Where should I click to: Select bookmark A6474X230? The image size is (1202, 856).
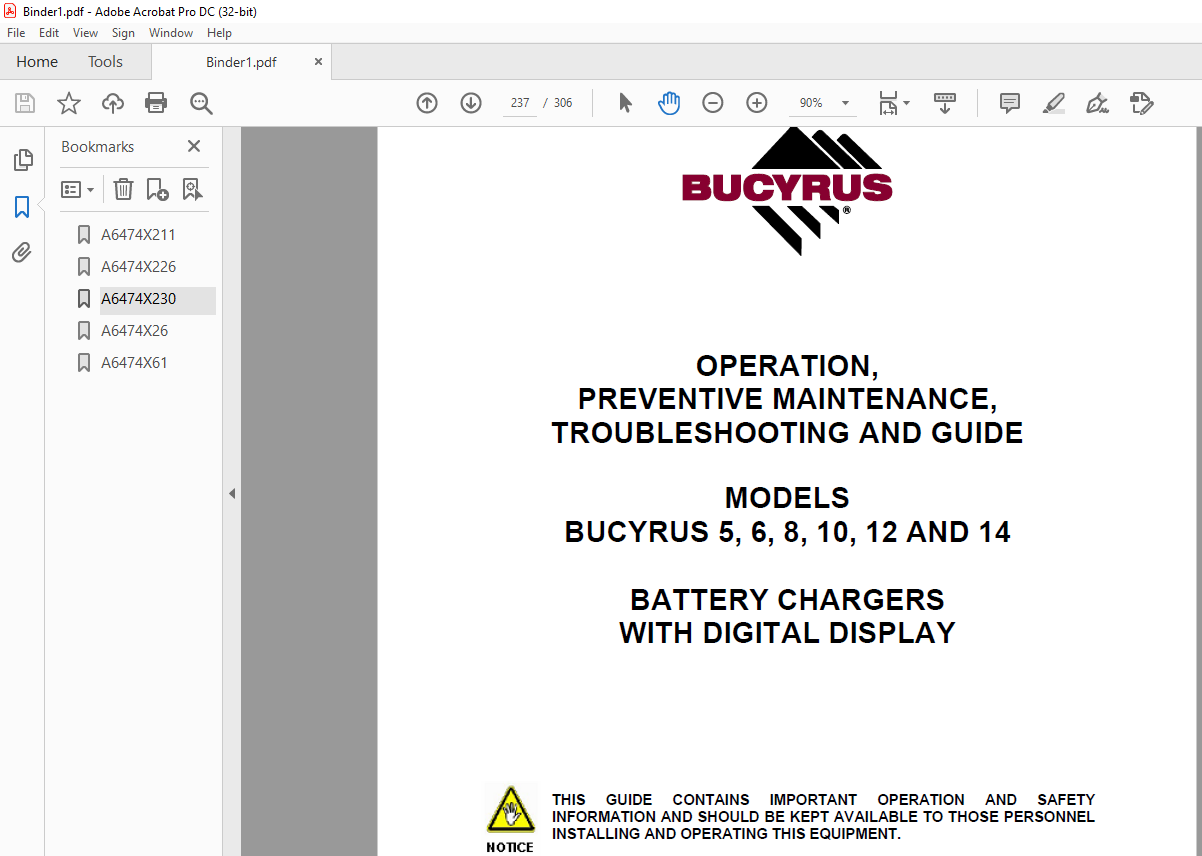(x=138, y=299)
